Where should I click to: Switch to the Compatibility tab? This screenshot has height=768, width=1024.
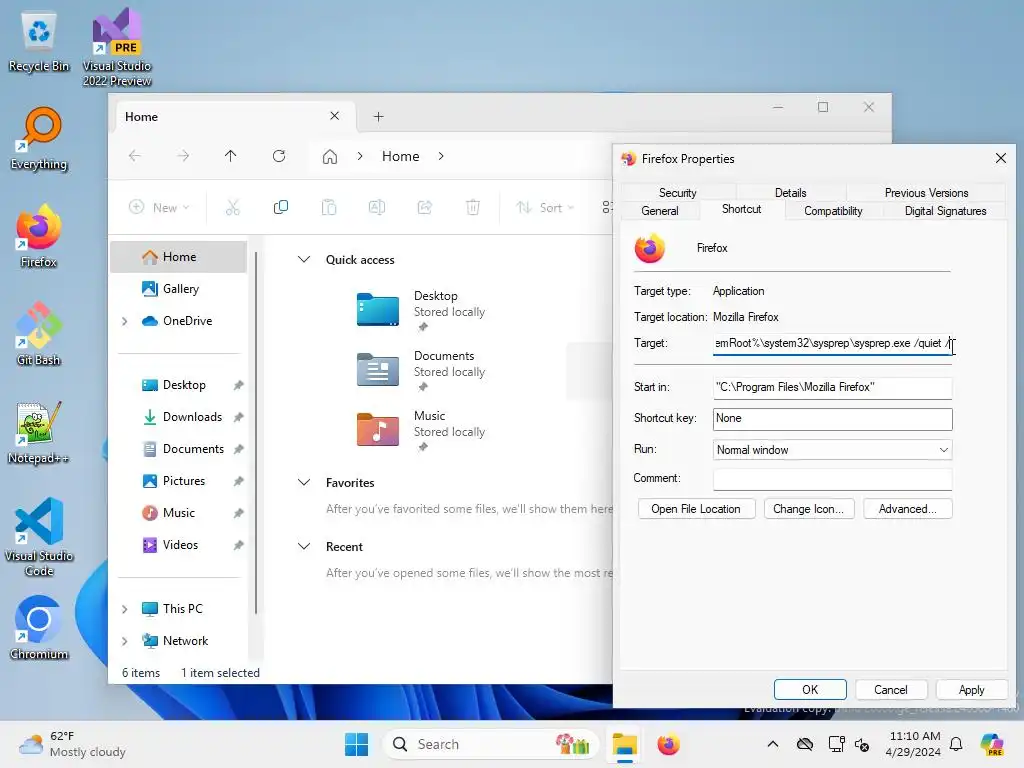pos(833,211)
